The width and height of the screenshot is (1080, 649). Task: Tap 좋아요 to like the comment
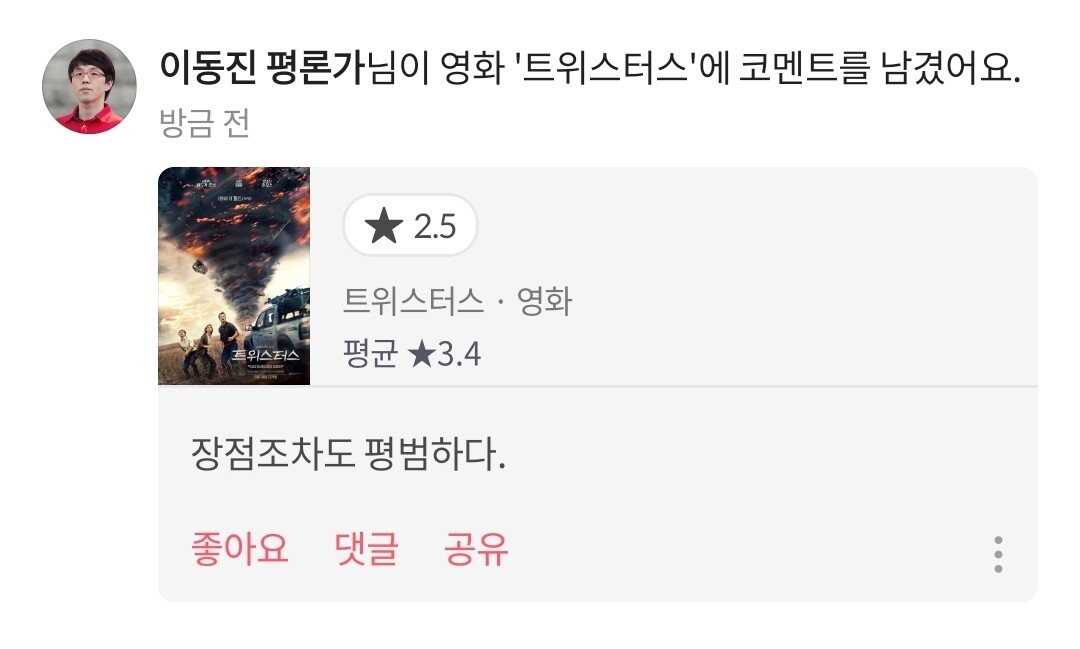click(239, 549)
